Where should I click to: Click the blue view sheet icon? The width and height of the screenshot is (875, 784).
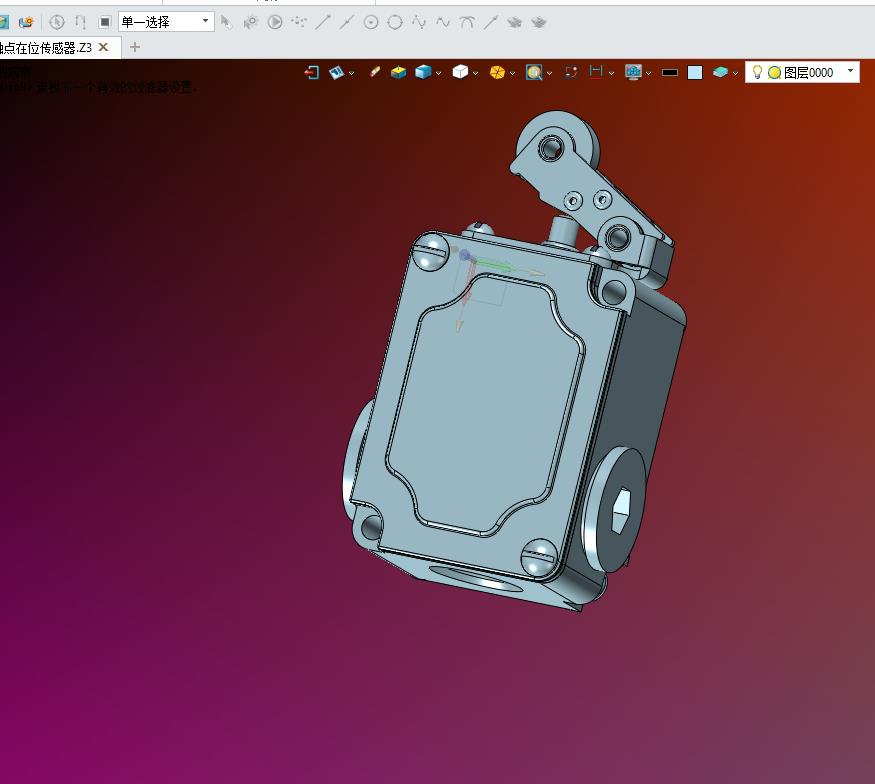point(336,73)
